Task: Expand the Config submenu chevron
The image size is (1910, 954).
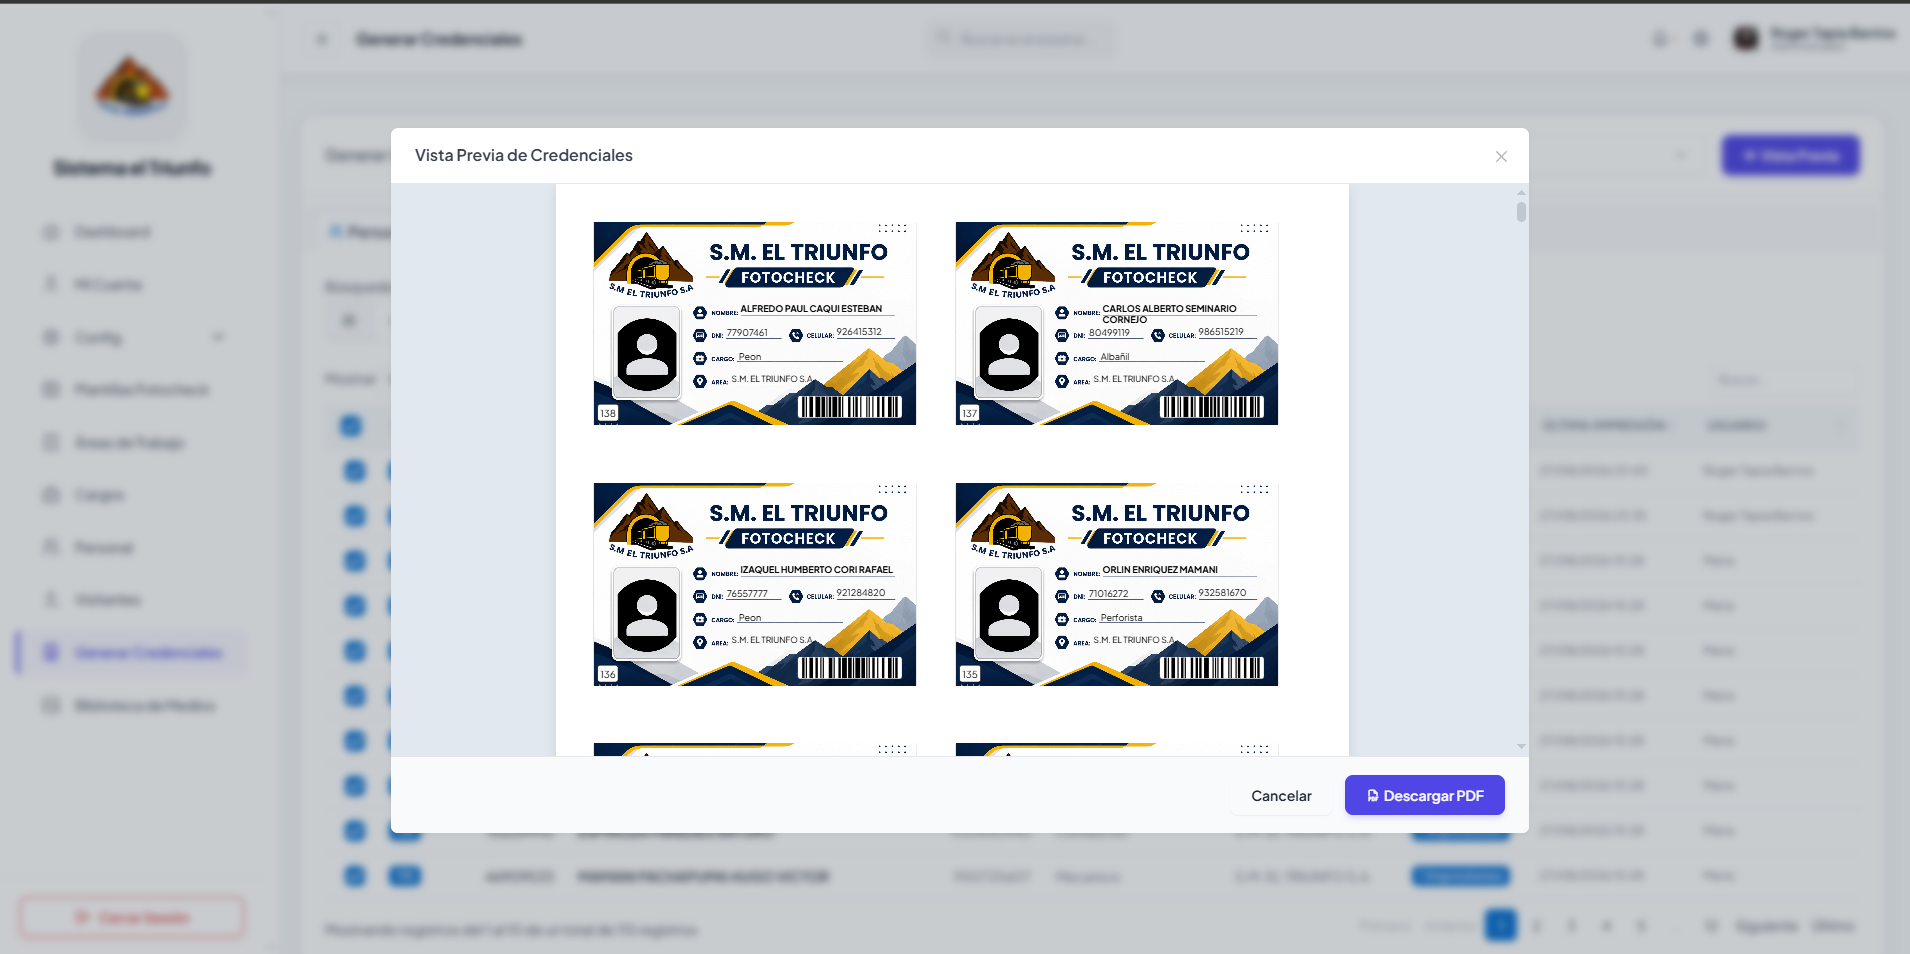Action: click(x=218, y=337)
